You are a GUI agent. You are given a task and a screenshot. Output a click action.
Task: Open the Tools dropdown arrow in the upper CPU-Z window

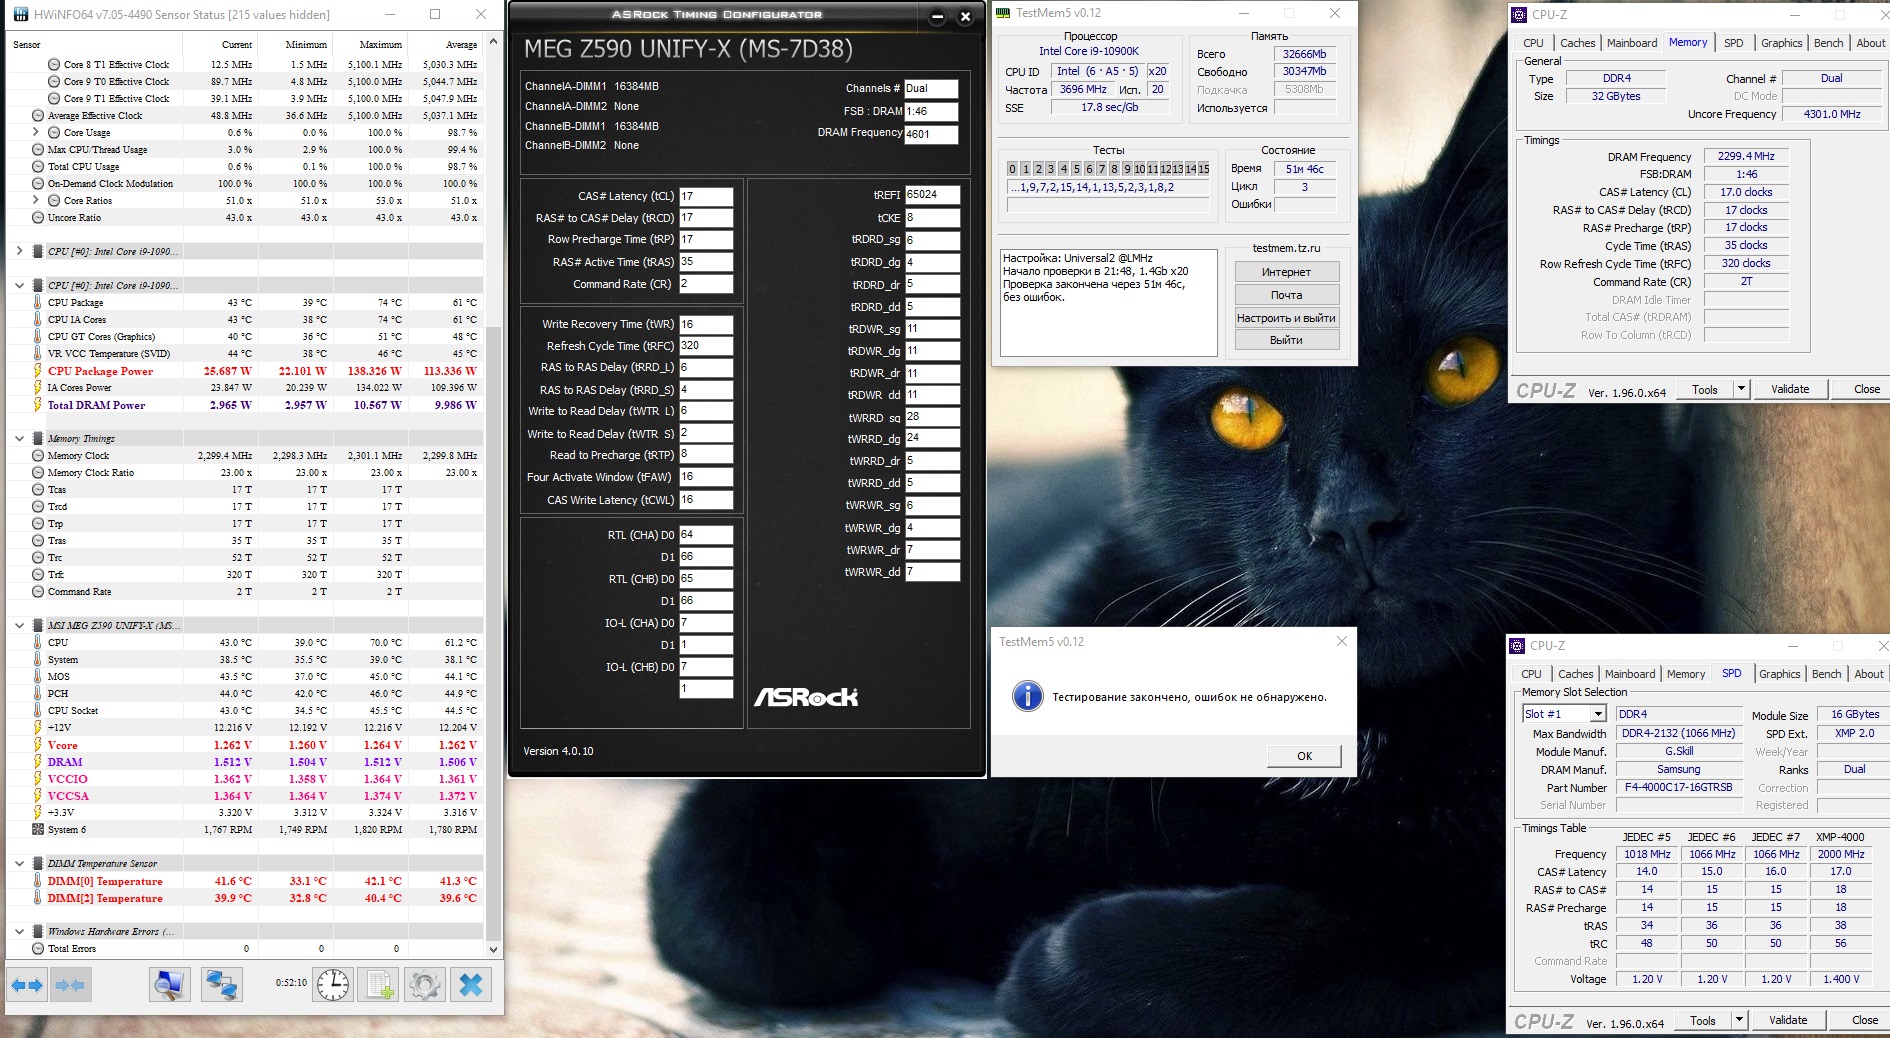[x=1741, y=389]
